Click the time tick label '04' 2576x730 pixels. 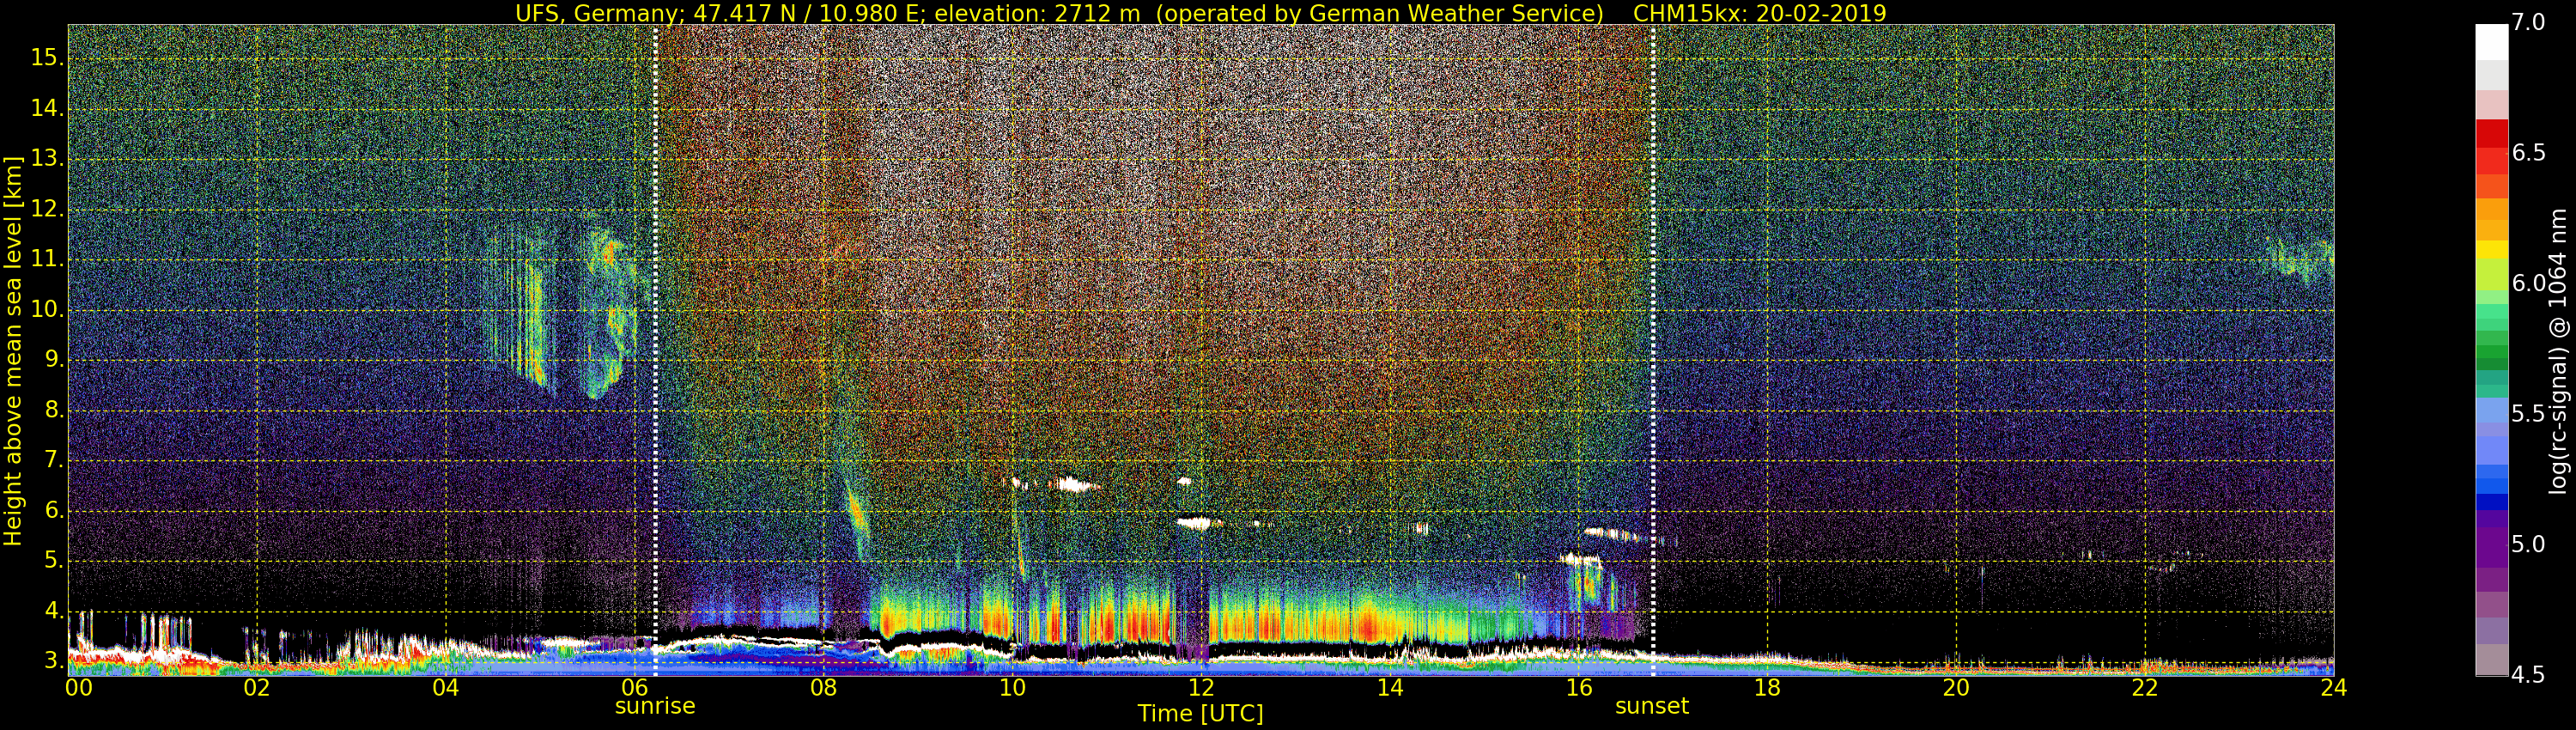(446, 688)
